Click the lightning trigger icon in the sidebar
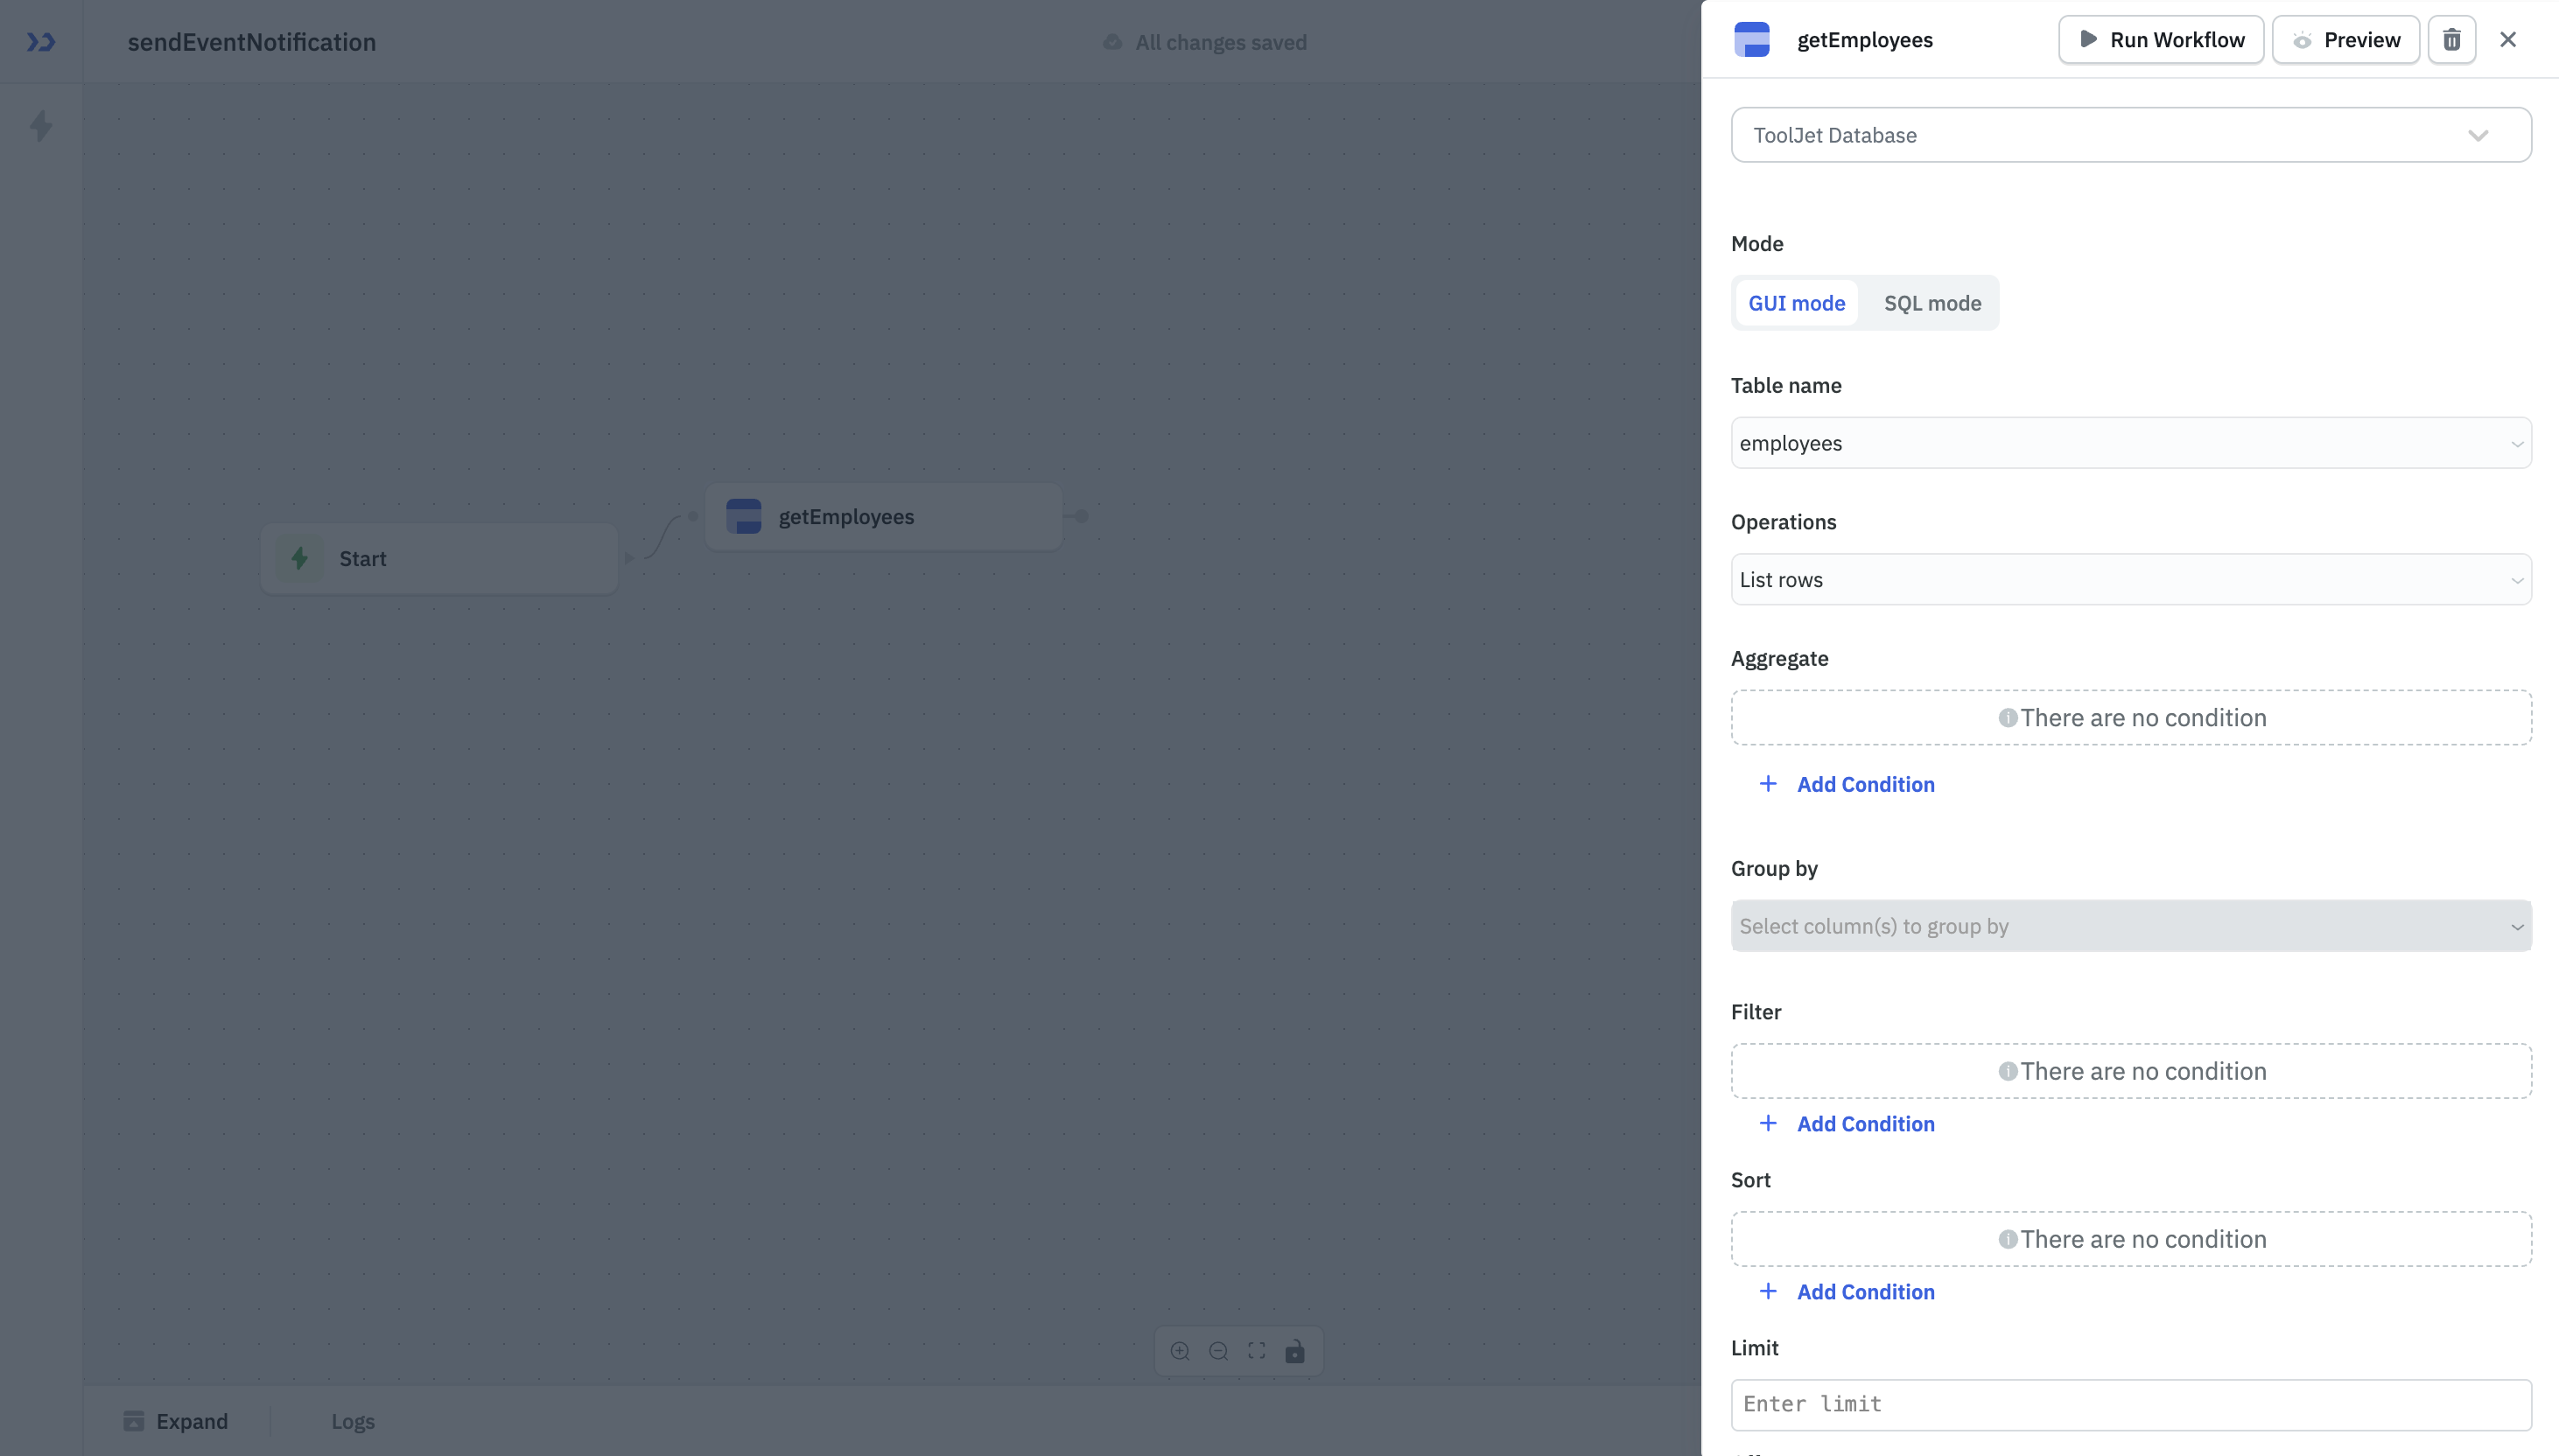The height and width of the screenshot is (1456, 2559). pos(41,125)
